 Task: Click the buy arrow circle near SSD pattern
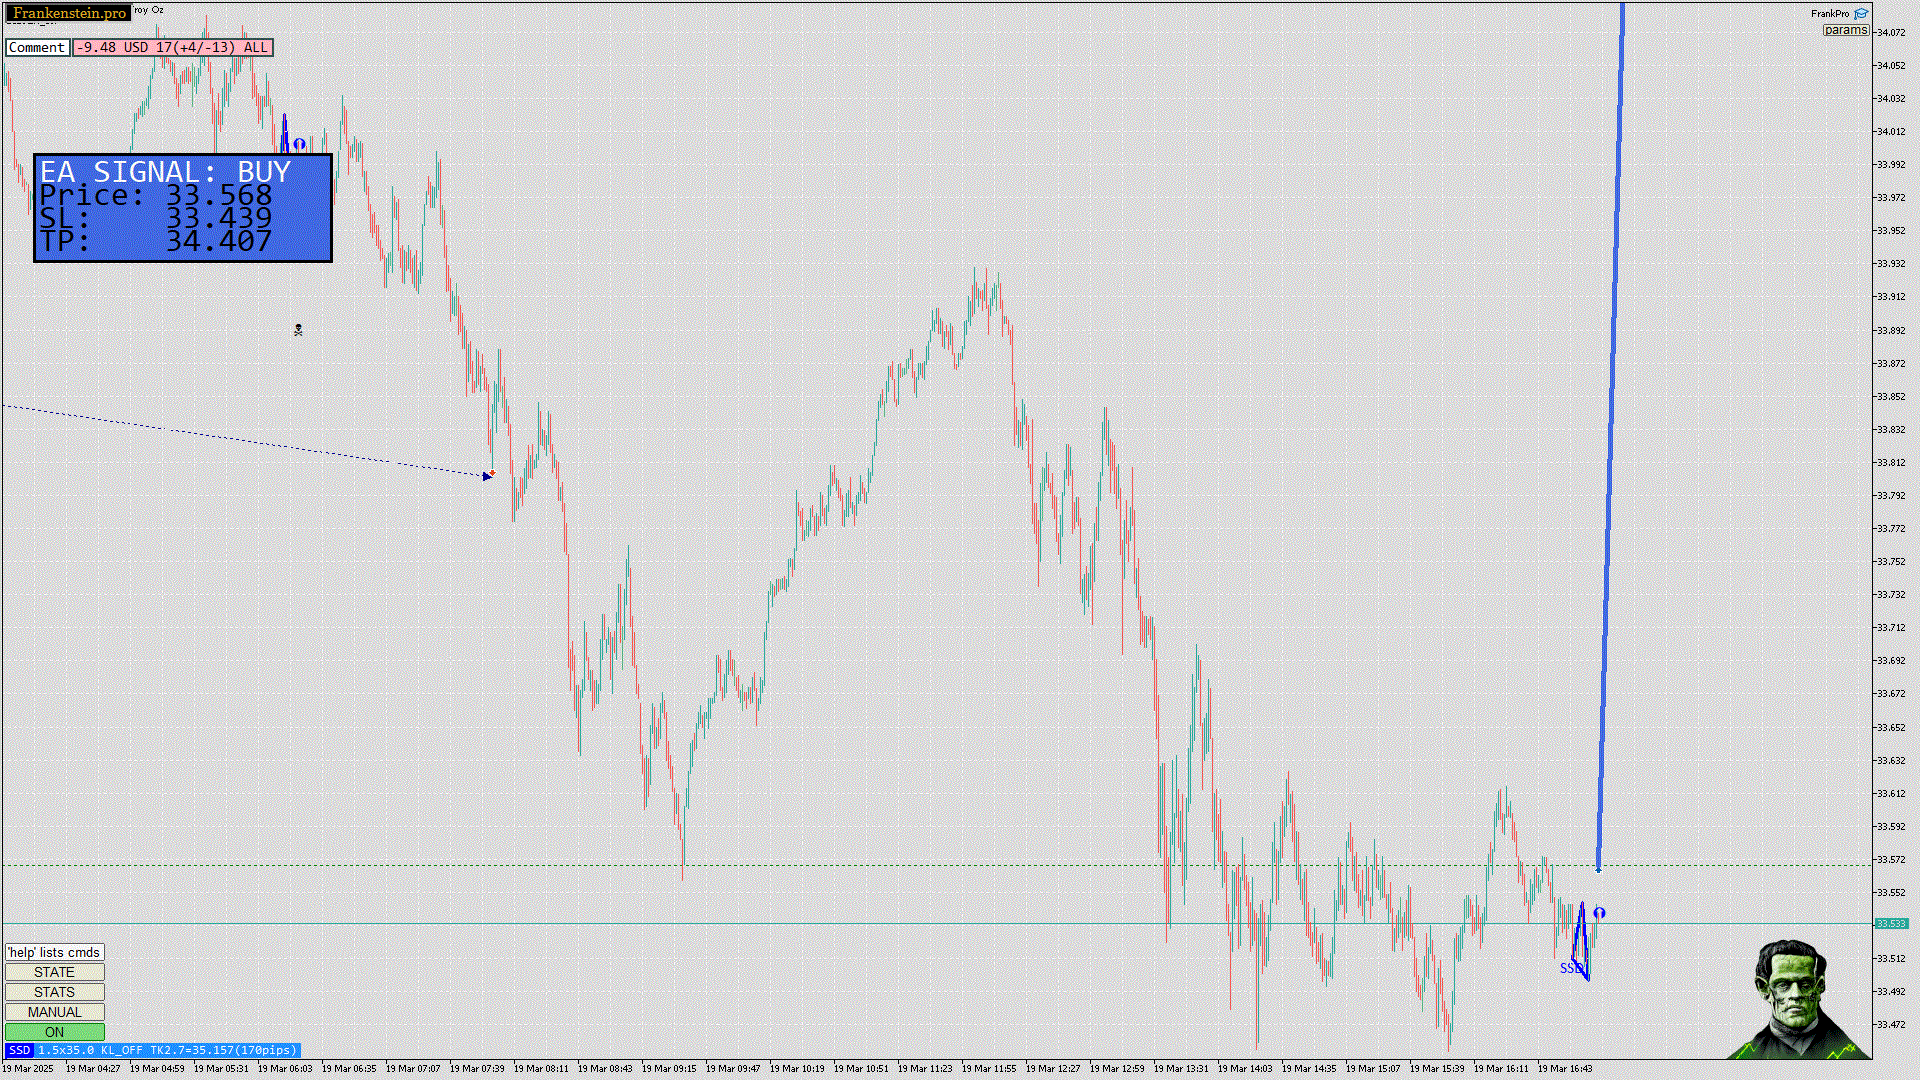pos(1599,912)
